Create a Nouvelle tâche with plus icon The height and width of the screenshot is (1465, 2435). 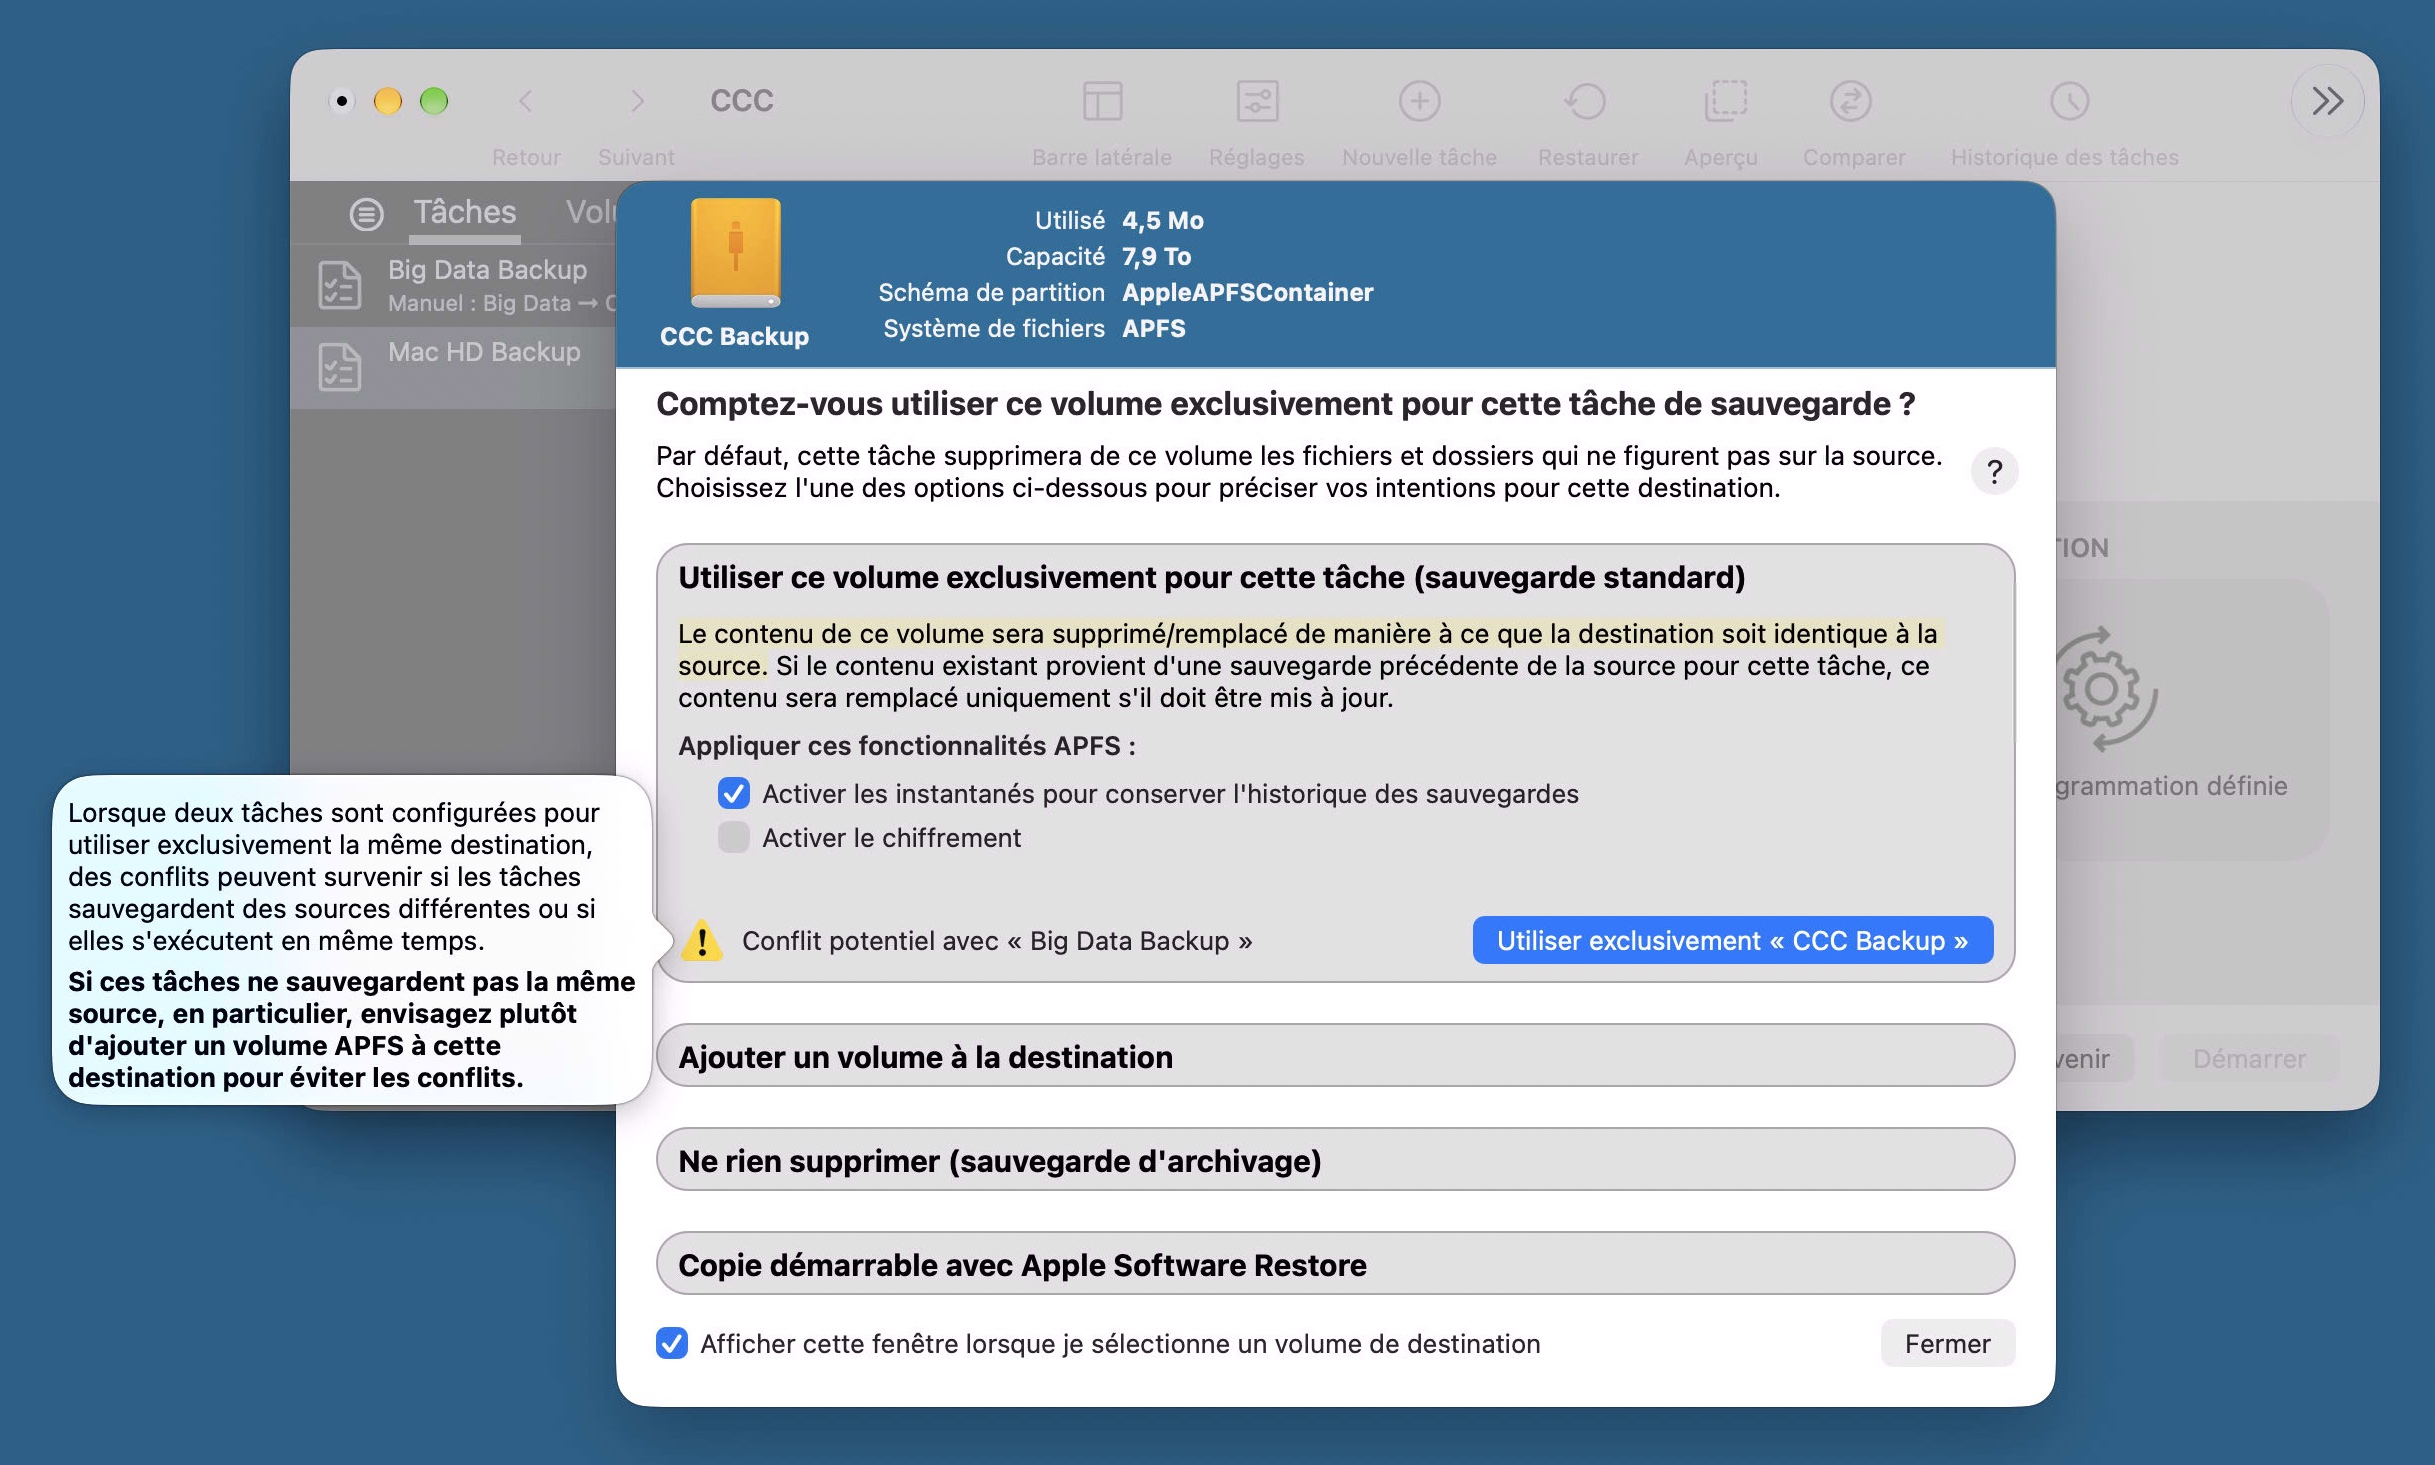tap(1419, 101)
